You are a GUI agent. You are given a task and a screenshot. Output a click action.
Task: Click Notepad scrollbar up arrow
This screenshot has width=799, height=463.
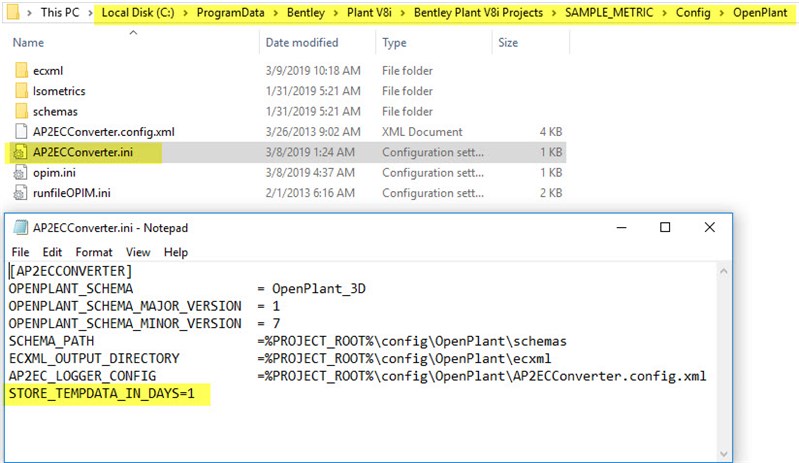pos(723,271)
